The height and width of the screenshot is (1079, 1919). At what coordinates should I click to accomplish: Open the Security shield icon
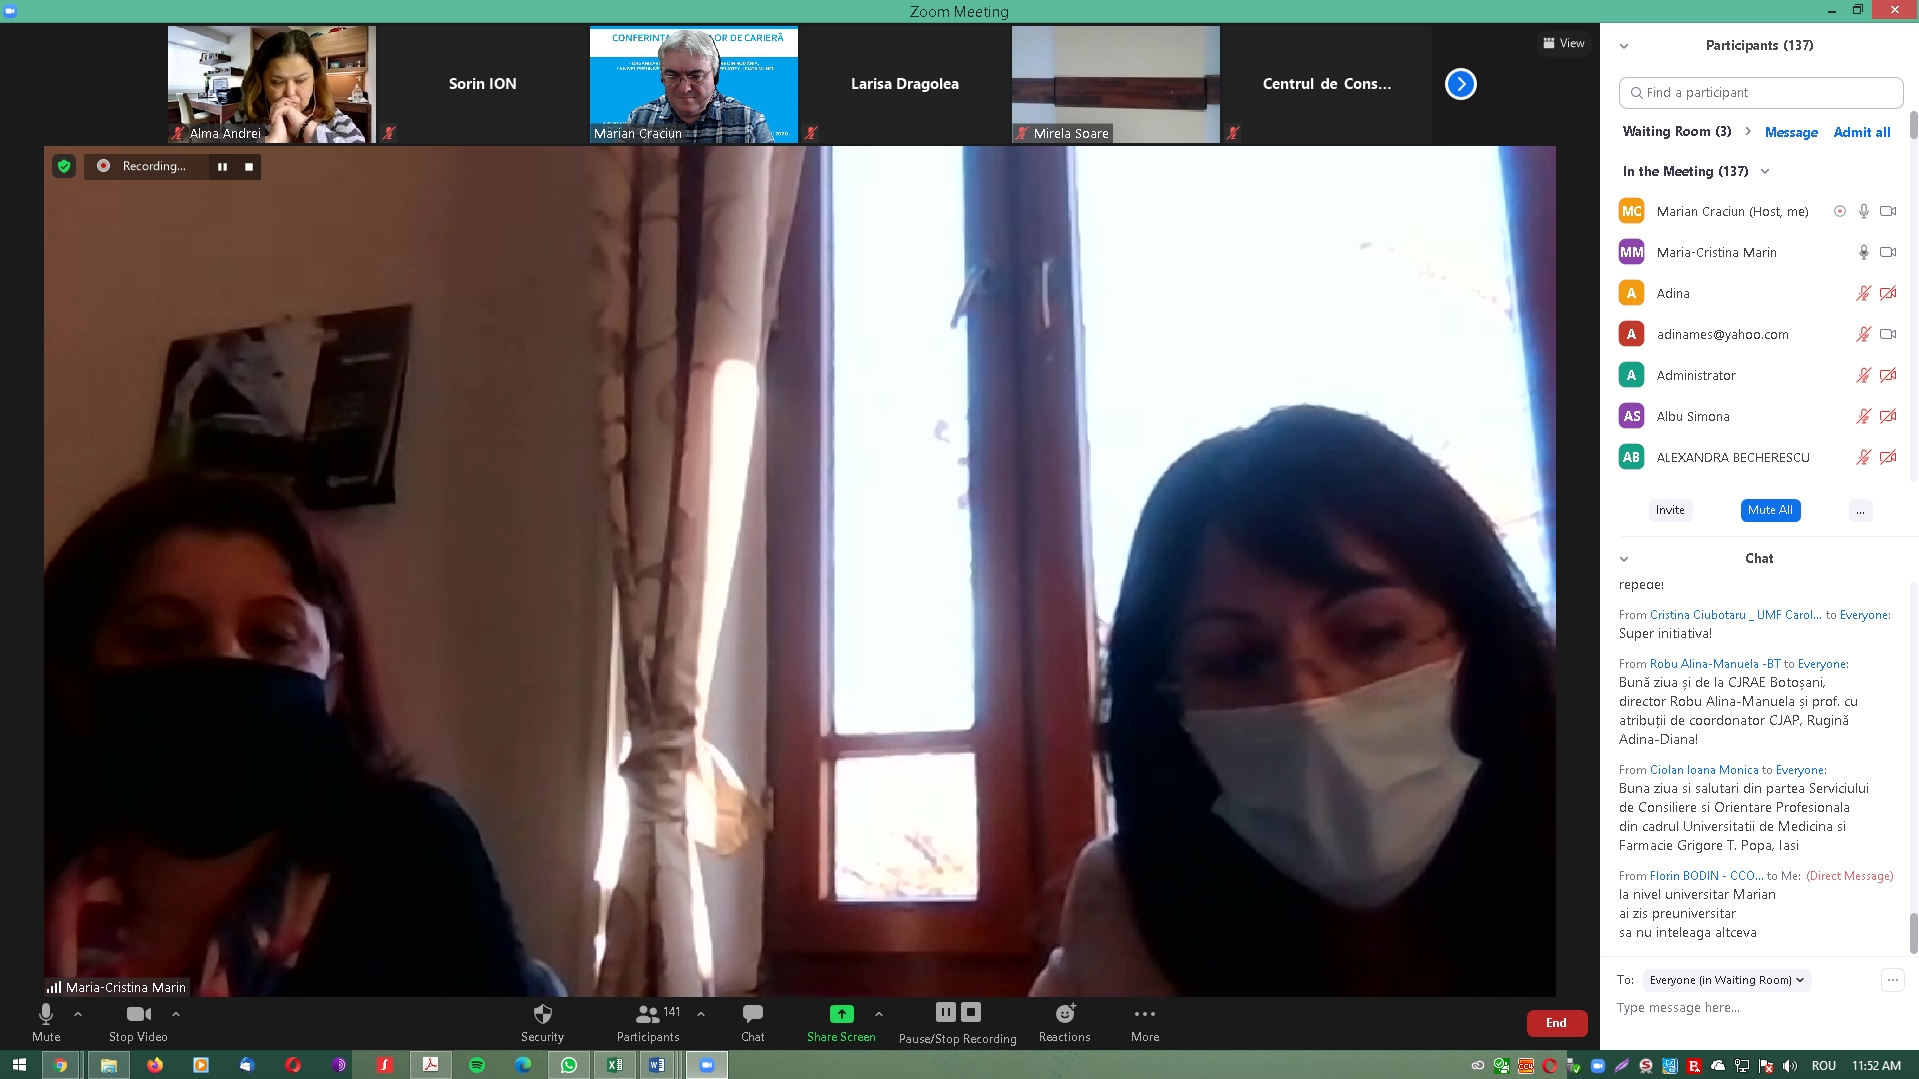[542, 1014]
